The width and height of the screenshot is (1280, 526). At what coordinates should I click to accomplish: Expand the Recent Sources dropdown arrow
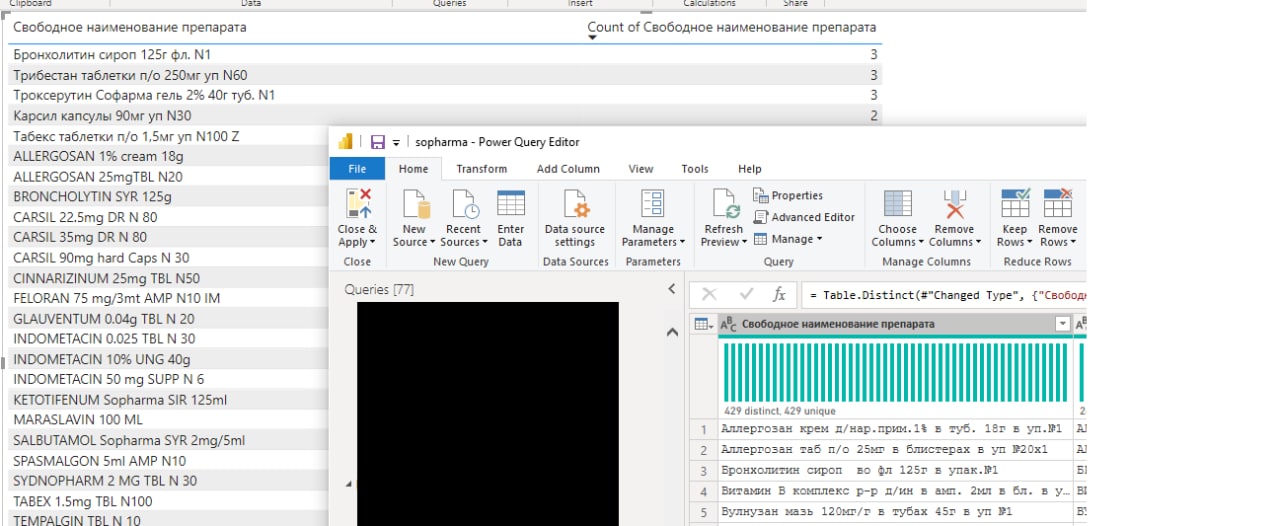tap(486, 243)
